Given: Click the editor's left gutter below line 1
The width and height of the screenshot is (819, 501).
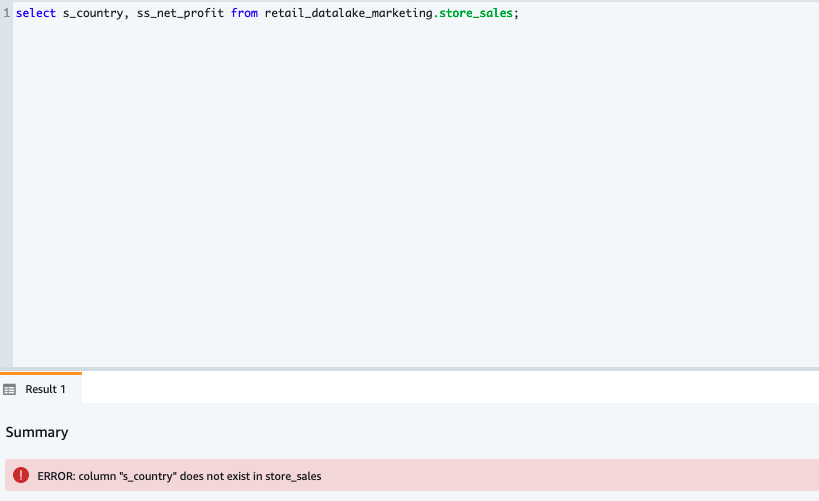Looking at the screenshot, I should 6,193.
